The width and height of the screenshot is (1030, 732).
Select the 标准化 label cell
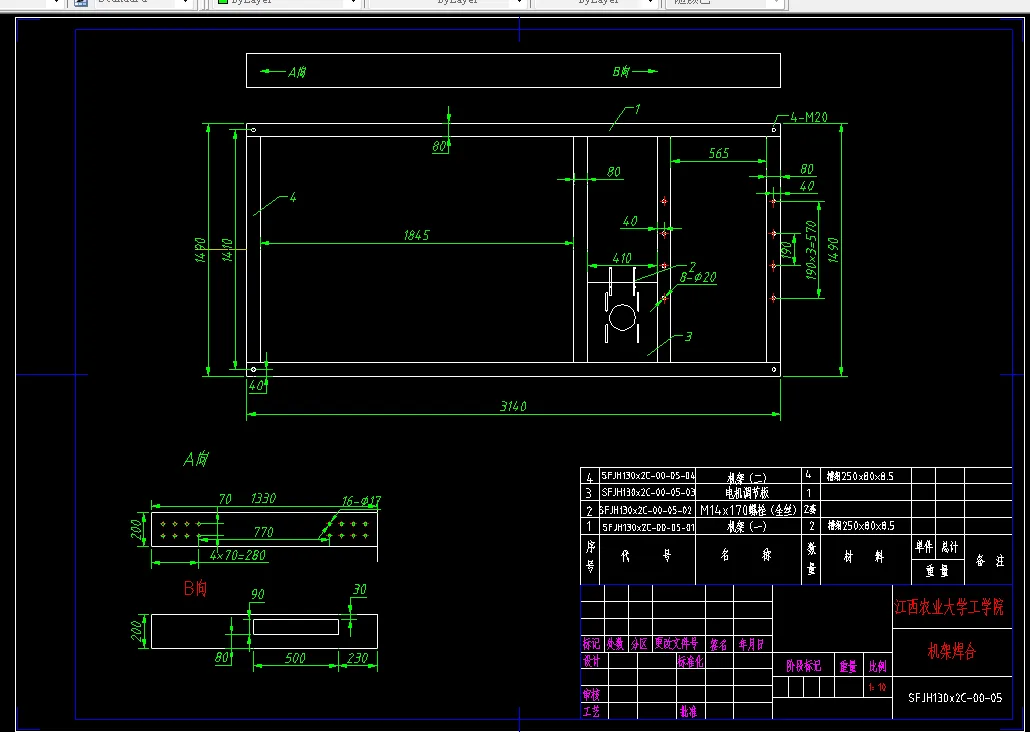pos(690,661)
